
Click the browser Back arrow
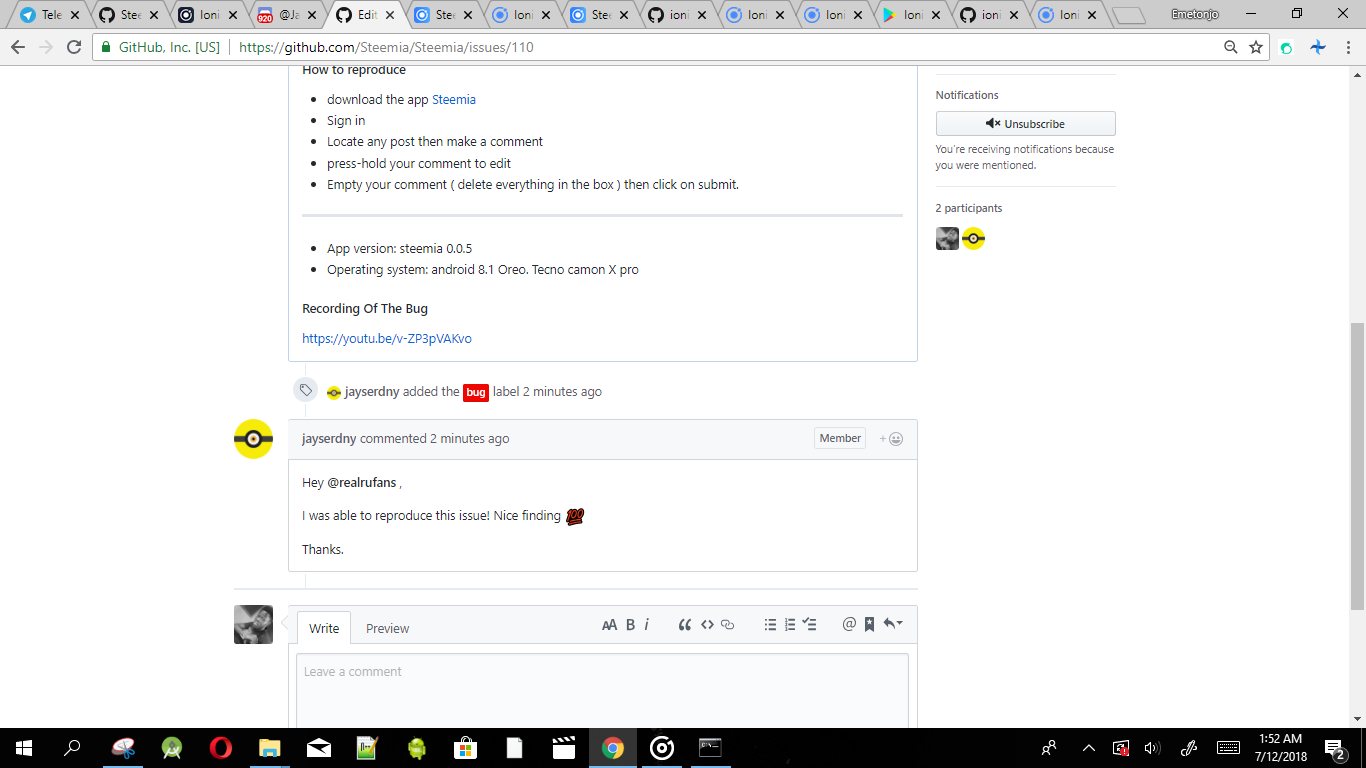[18, 47]
